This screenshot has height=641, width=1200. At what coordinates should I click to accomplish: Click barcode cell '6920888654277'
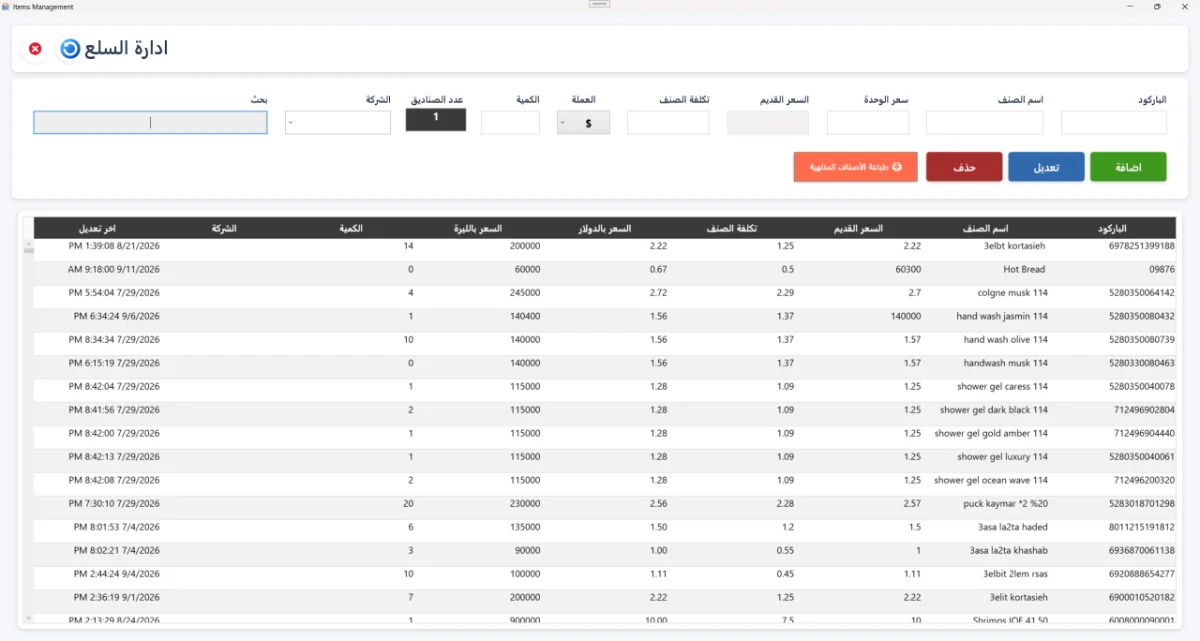1143,574
